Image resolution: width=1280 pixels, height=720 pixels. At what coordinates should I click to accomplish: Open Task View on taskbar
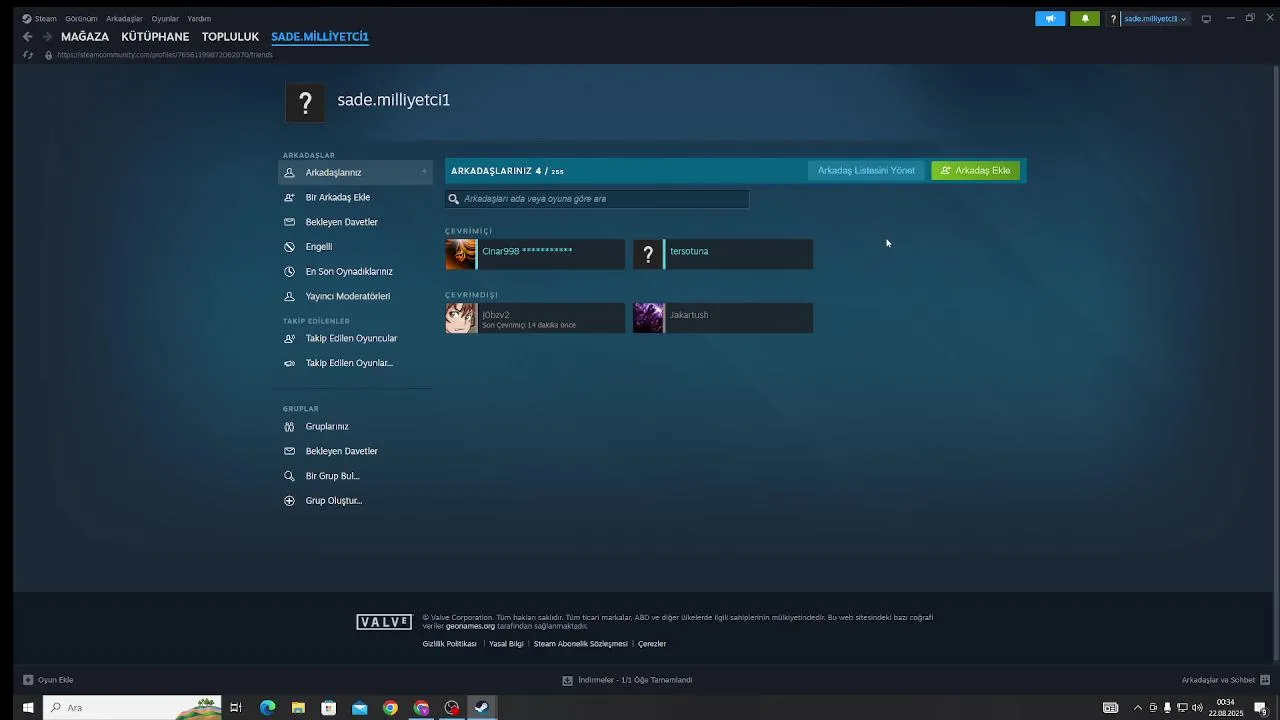[236, 708]
